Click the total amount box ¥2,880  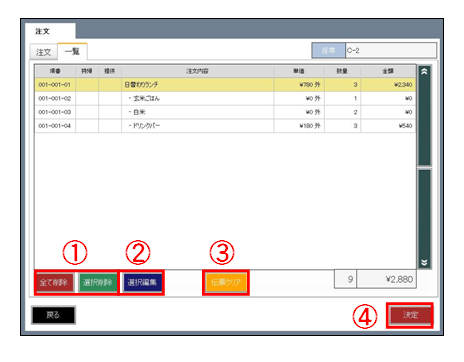point(386,279)
